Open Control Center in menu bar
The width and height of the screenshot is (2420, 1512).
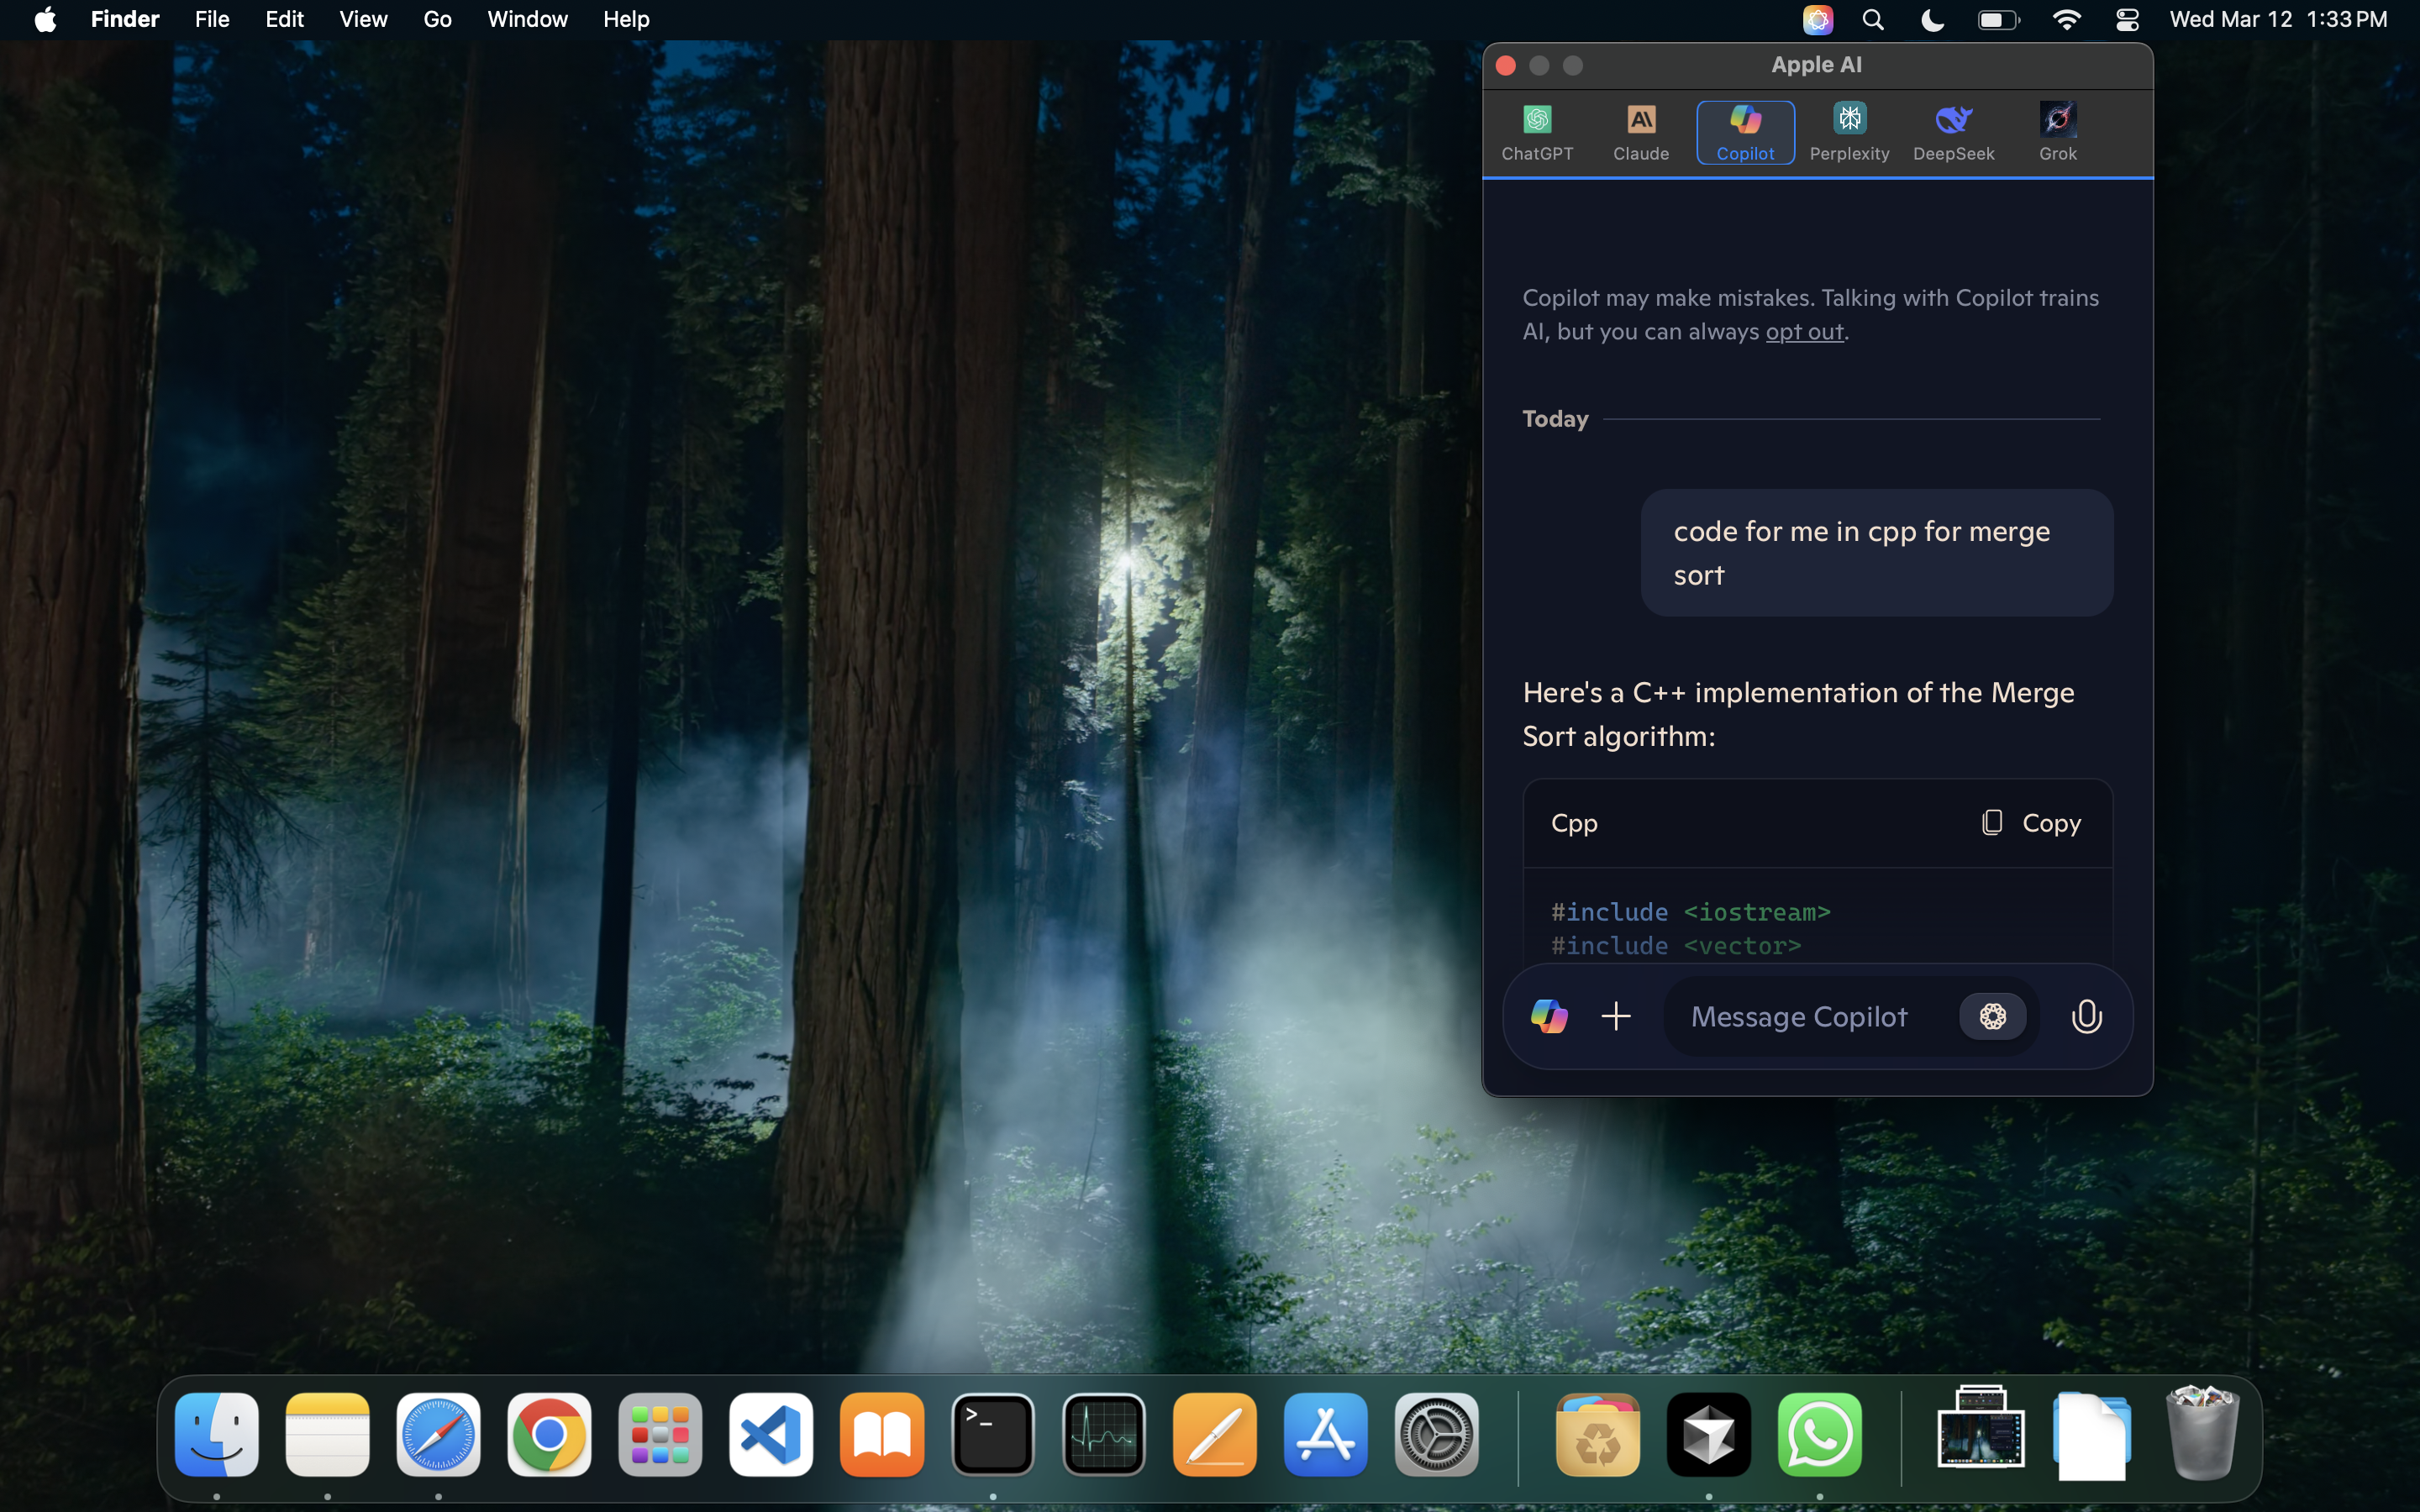tap(2127, 20)
